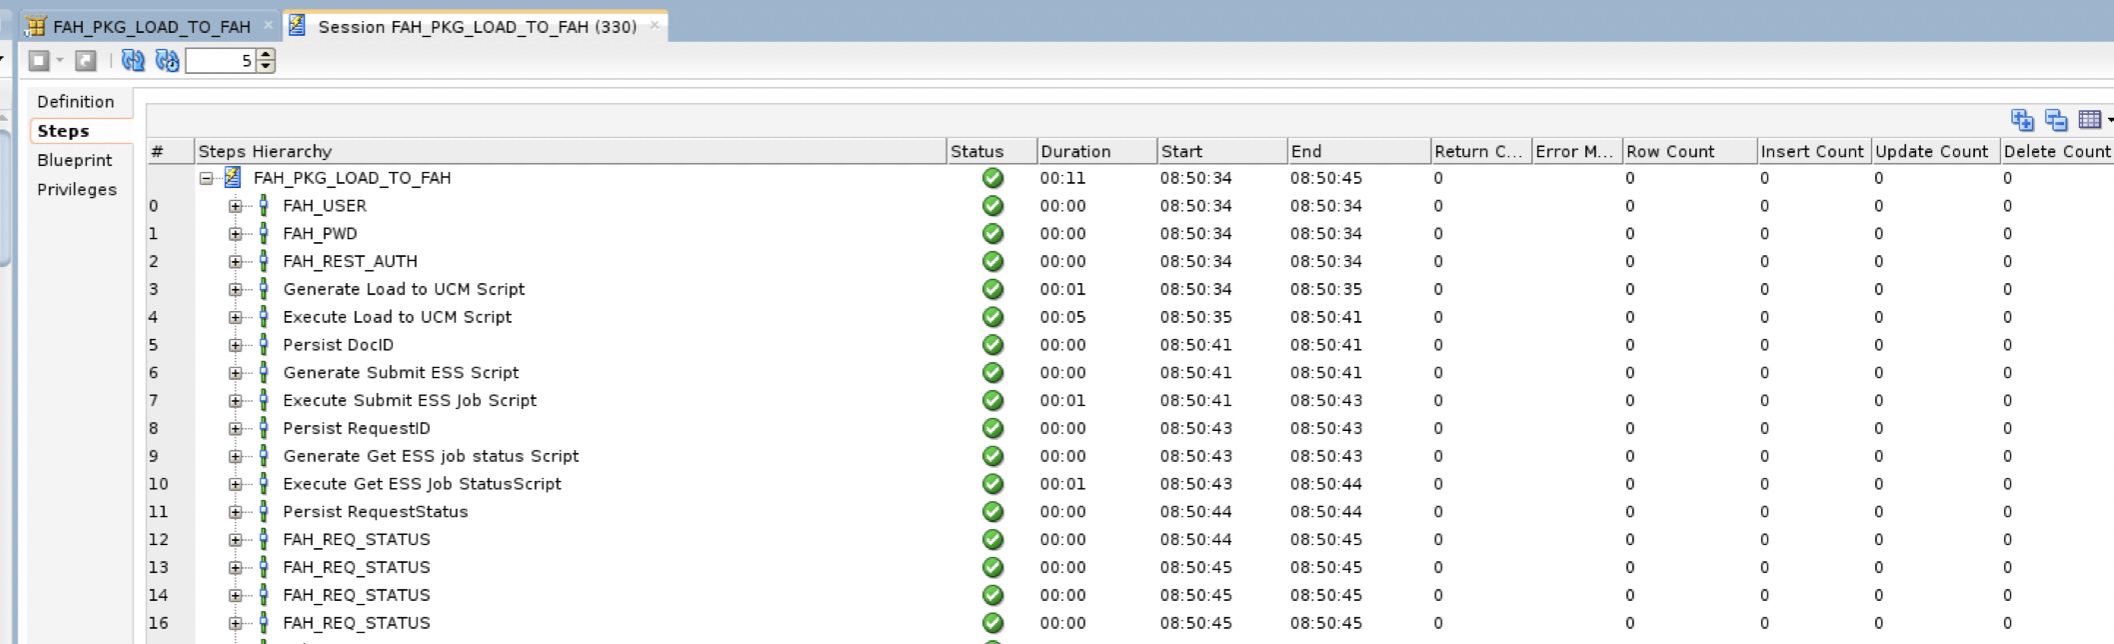Expand the Execute Submit ESS Job Script step

click(235, 401)
